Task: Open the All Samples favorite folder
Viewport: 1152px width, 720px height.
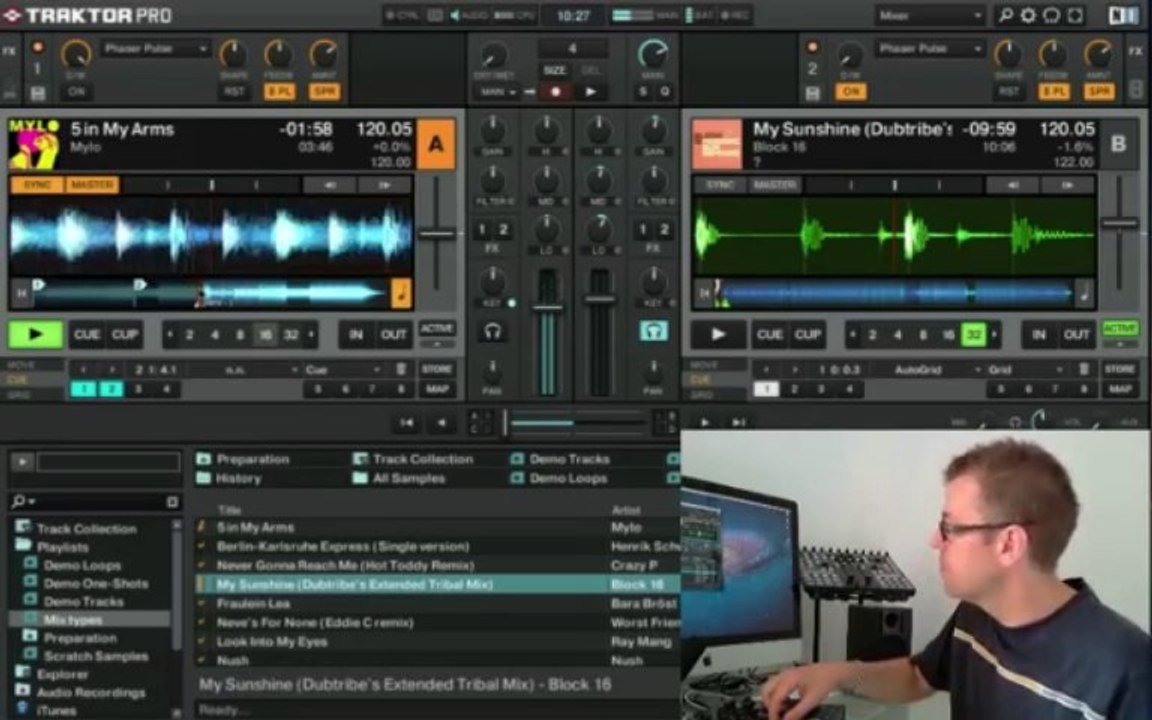Action: 399,478
